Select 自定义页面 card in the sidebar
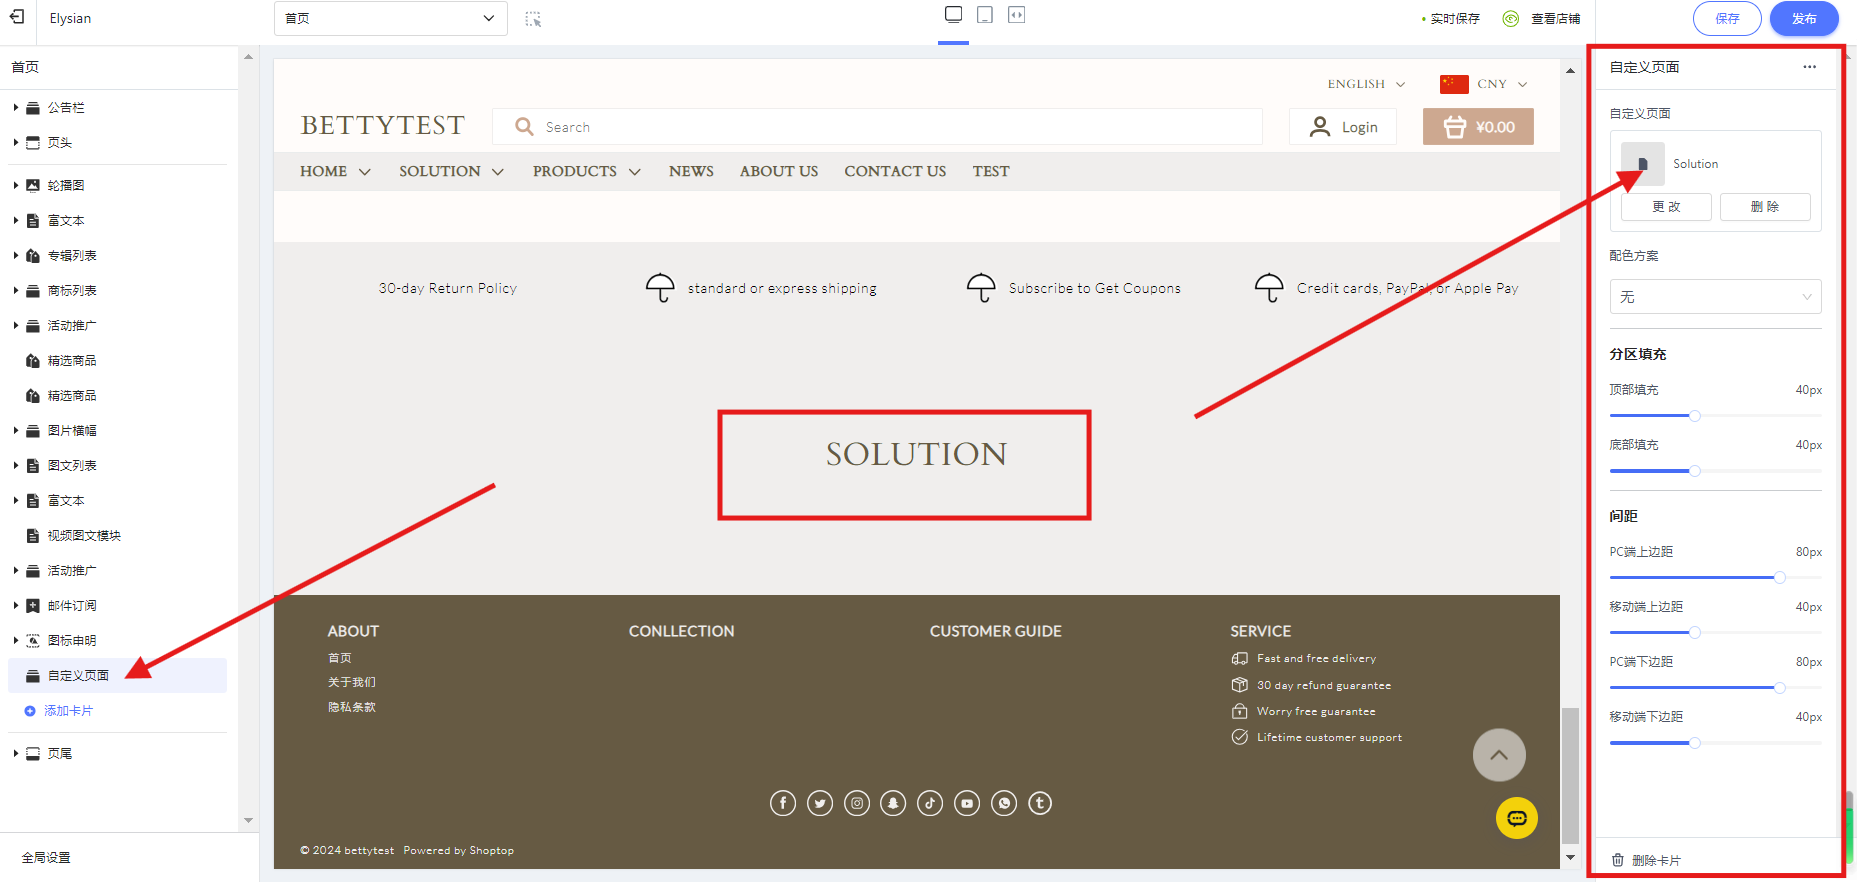 coord(78,675)
